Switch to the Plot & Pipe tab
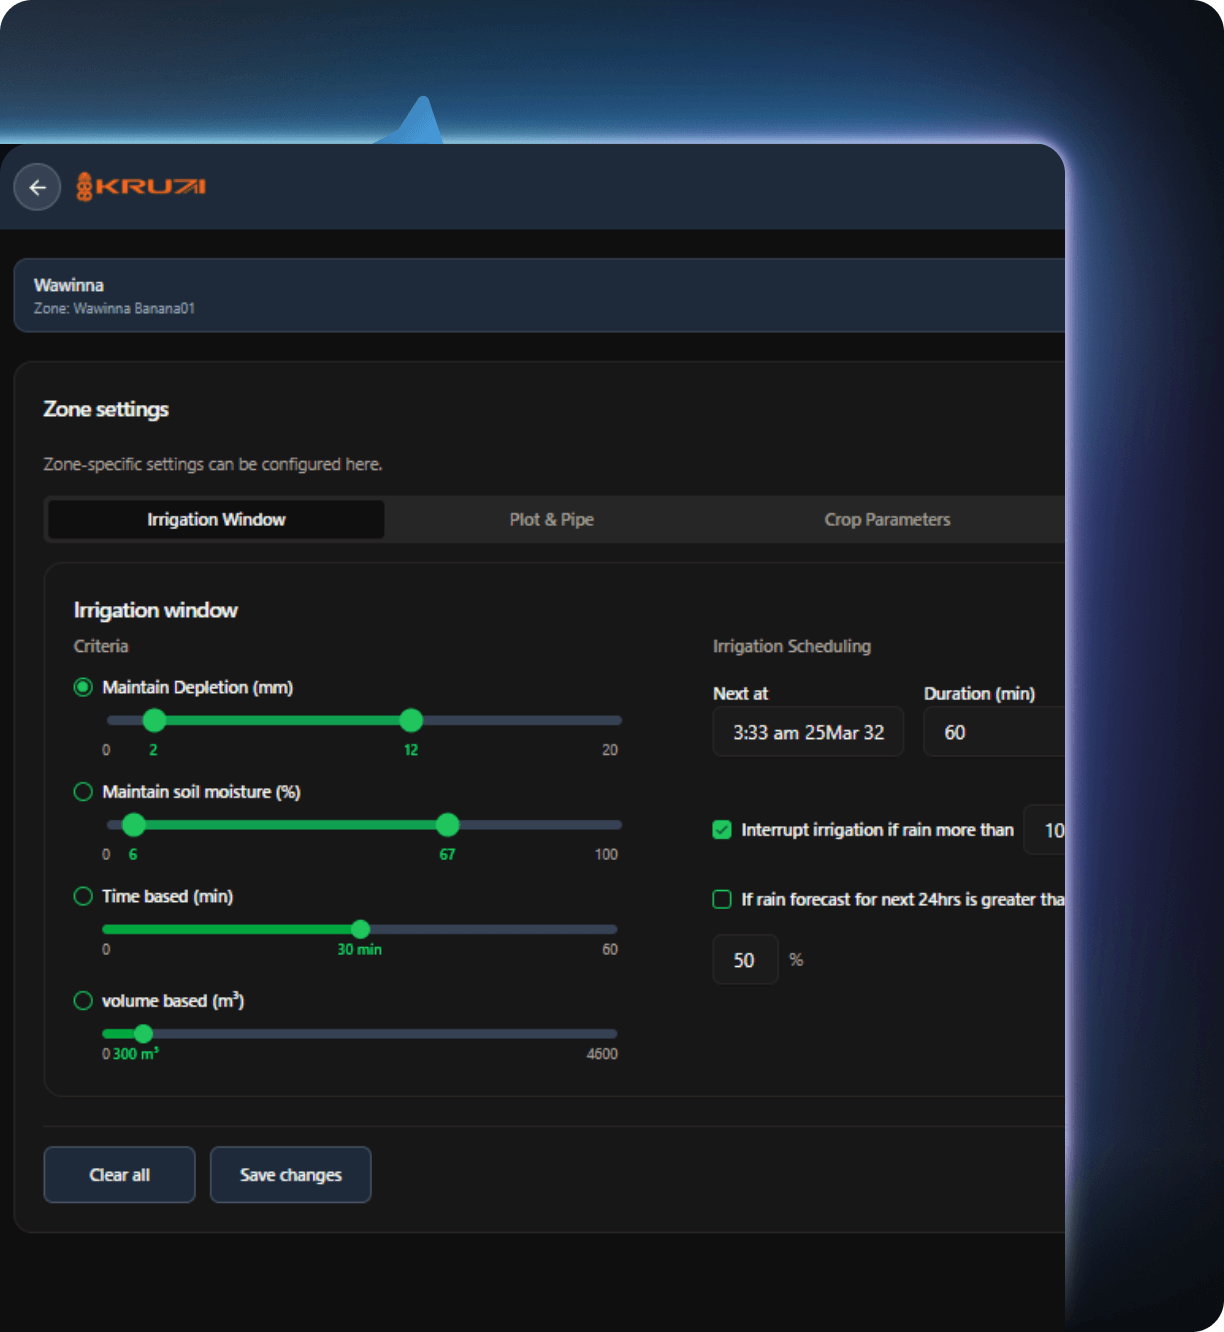 click(x=551, y=520)
